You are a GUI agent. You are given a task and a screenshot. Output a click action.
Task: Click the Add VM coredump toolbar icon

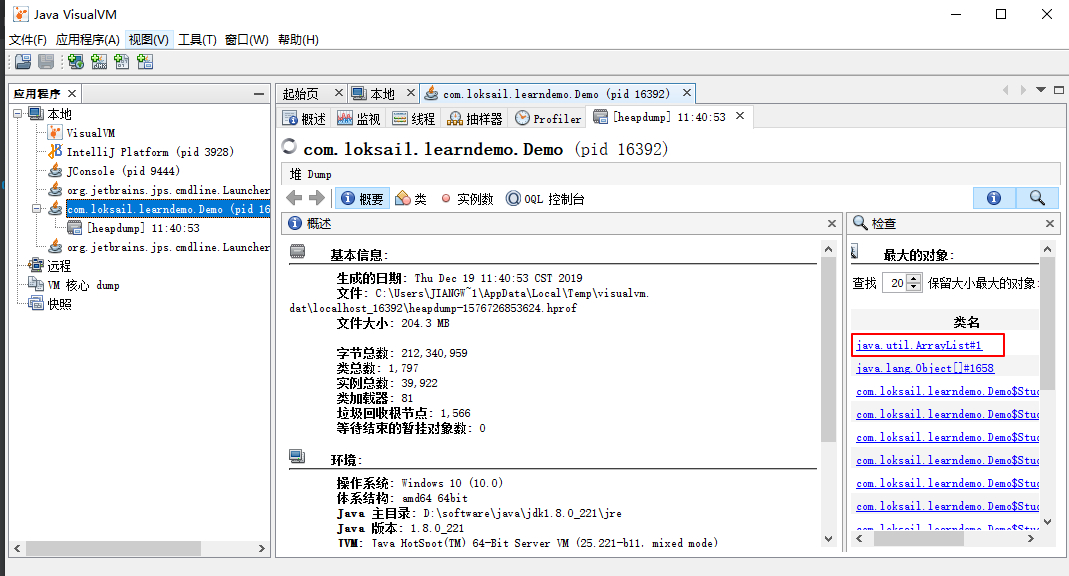click(x=122, y=62)
